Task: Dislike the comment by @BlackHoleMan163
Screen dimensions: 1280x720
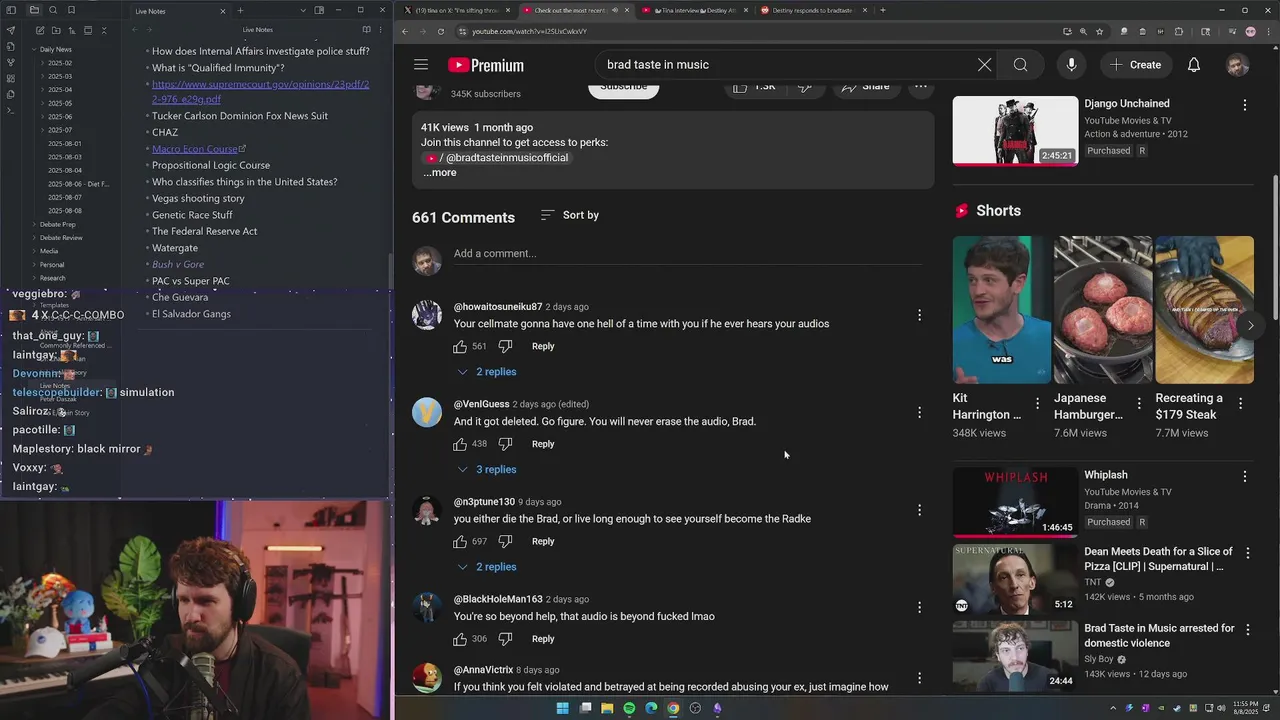Action: 505,639
